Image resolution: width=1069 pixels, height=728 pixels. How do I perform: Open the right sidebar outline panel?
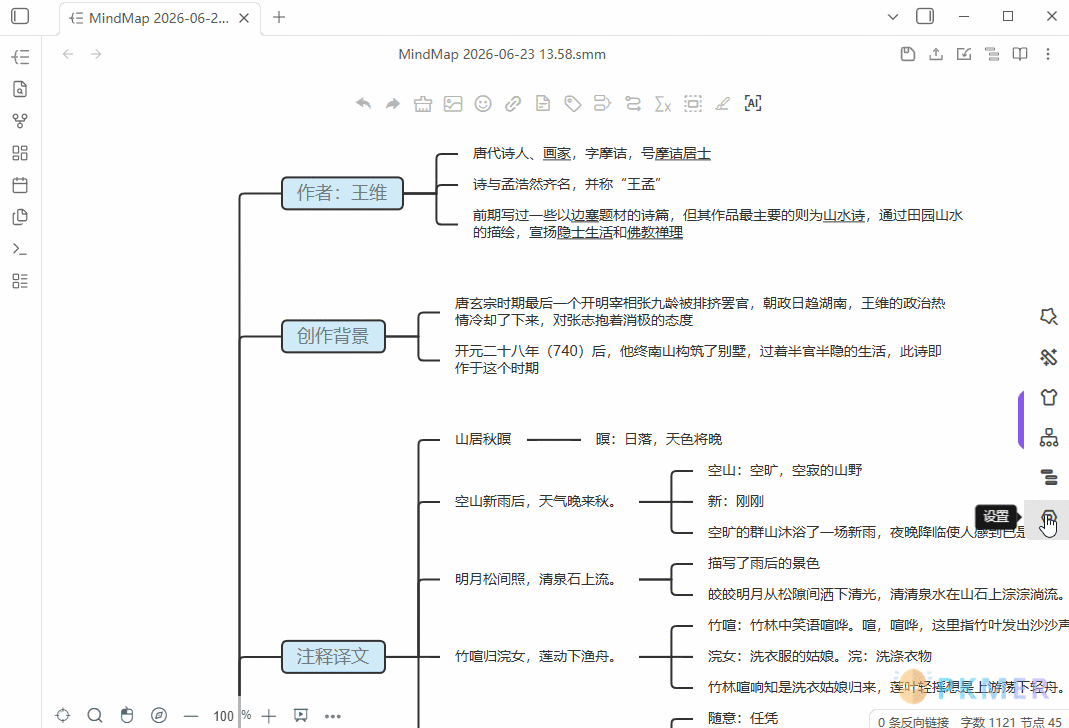click(1049, 477)
